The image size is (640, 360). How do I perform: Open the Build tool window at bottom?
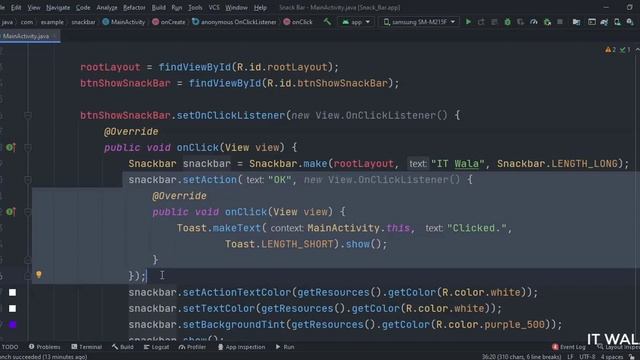coord(123,347)
